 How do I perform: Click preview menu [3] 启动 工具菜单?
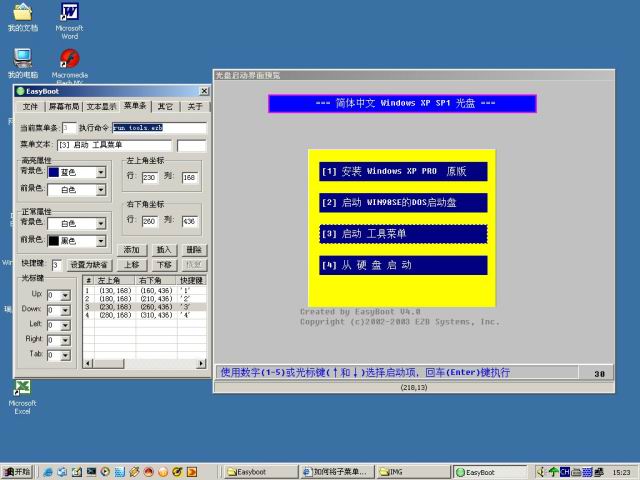click(403, 234)
